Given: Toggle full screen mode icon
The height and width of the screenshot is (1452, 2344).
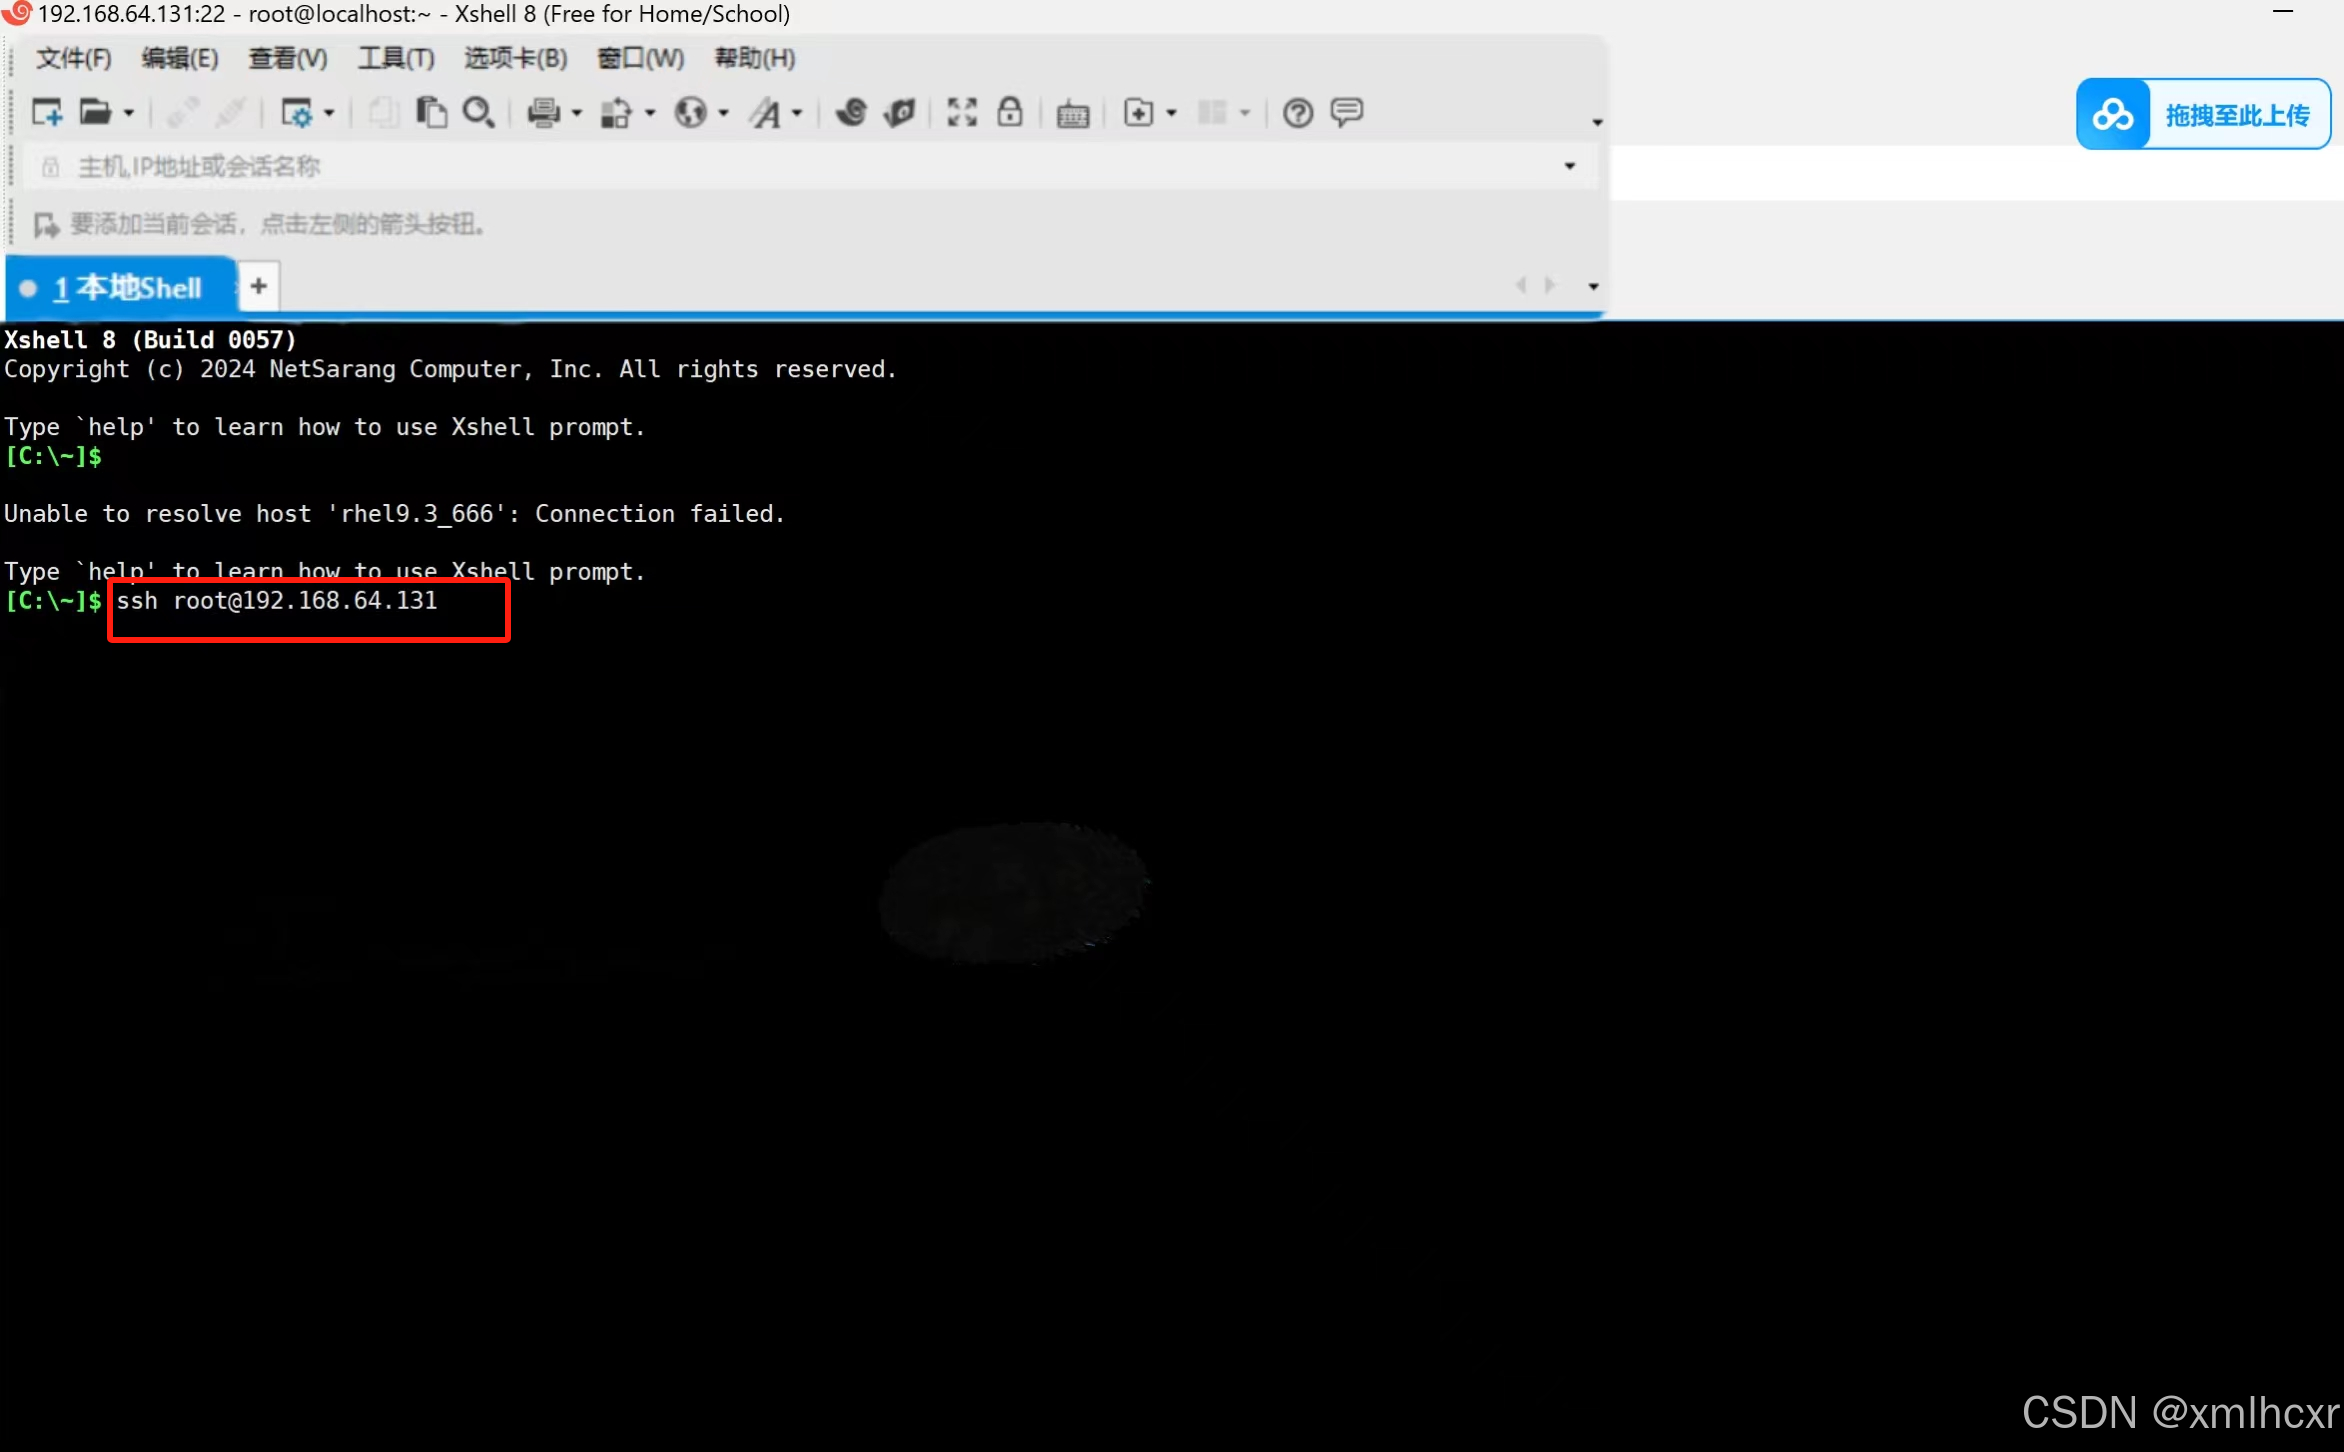Looking at the screenshot, I should point(961,112).
